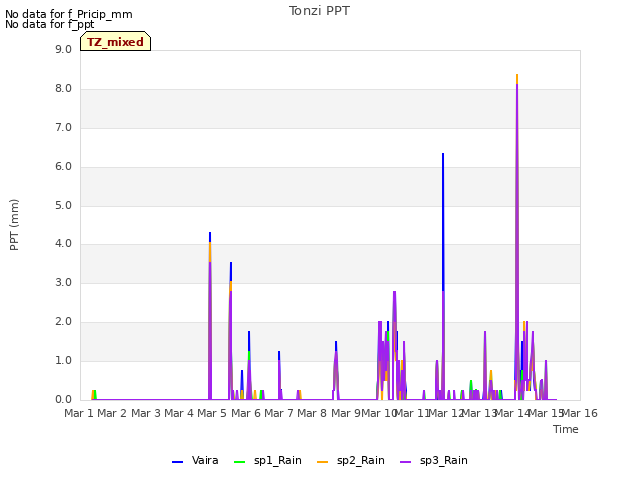Image resolution: width=640 pixels, height=480 pixels.
Task: Click the 5.0 y-axis tick label
Action: (x=63, y=205)
